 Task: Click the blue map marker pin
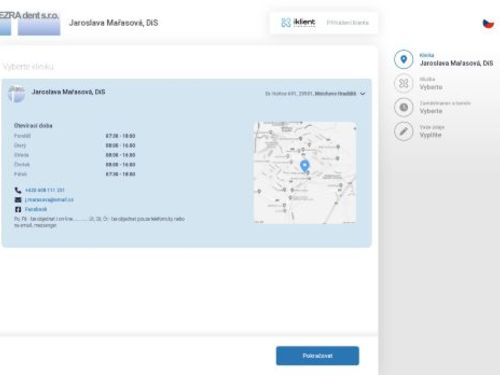click(304, 166)
